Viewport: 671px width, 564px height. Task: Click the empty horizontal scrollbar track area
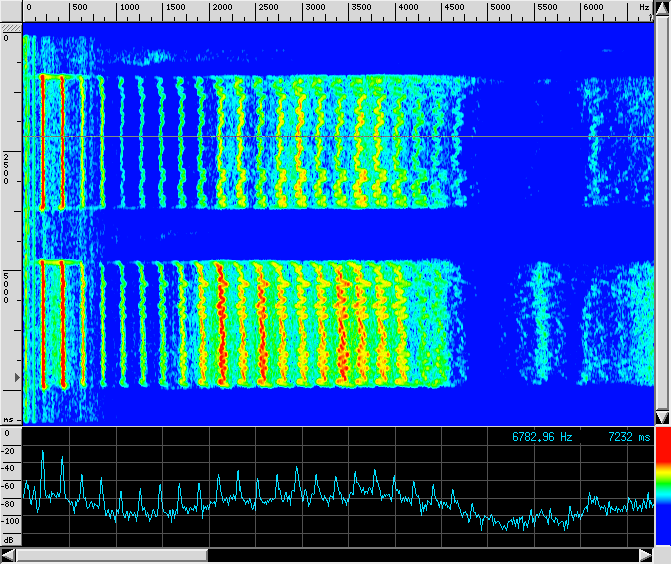420,555
